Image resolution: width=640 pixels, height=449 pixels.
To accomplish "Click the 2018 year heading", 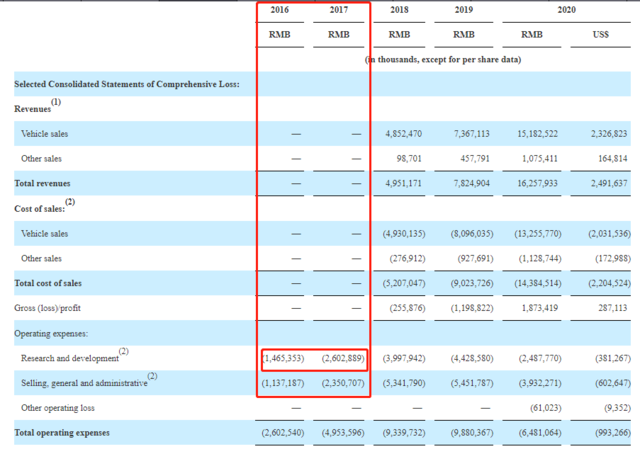I will [401, 10].
